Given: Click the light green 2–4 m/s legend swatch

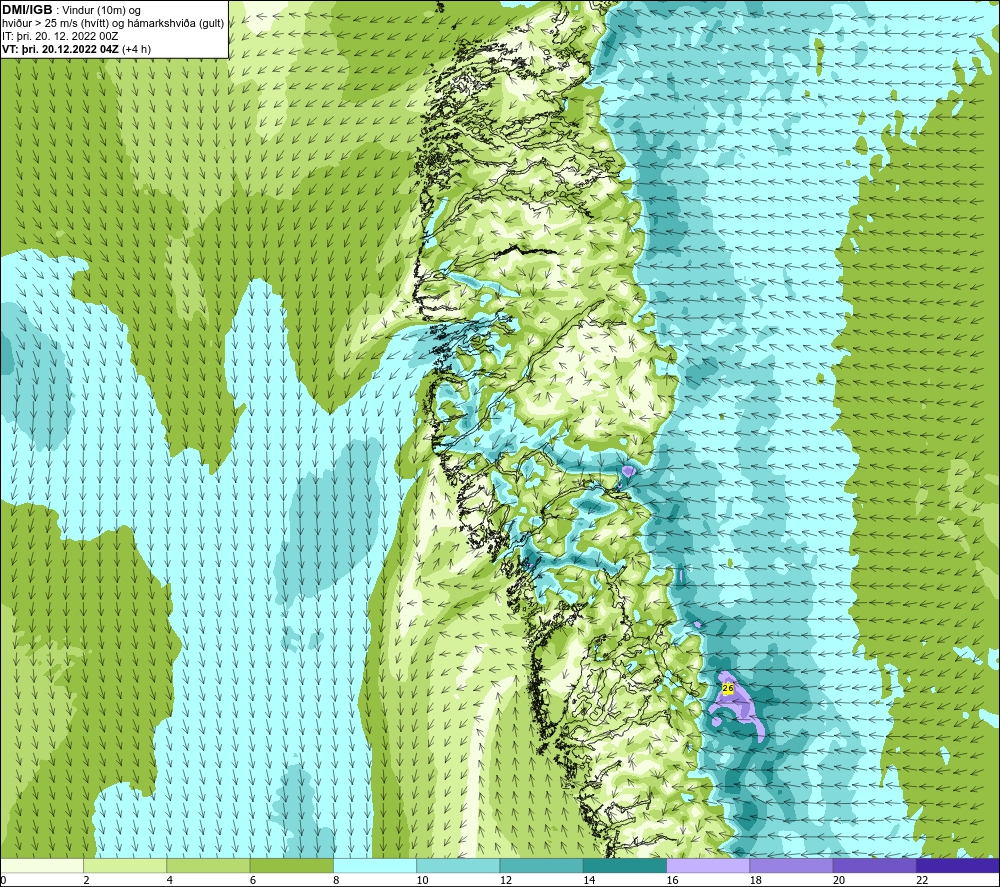Looking at the screenshot, I should 125,865.
